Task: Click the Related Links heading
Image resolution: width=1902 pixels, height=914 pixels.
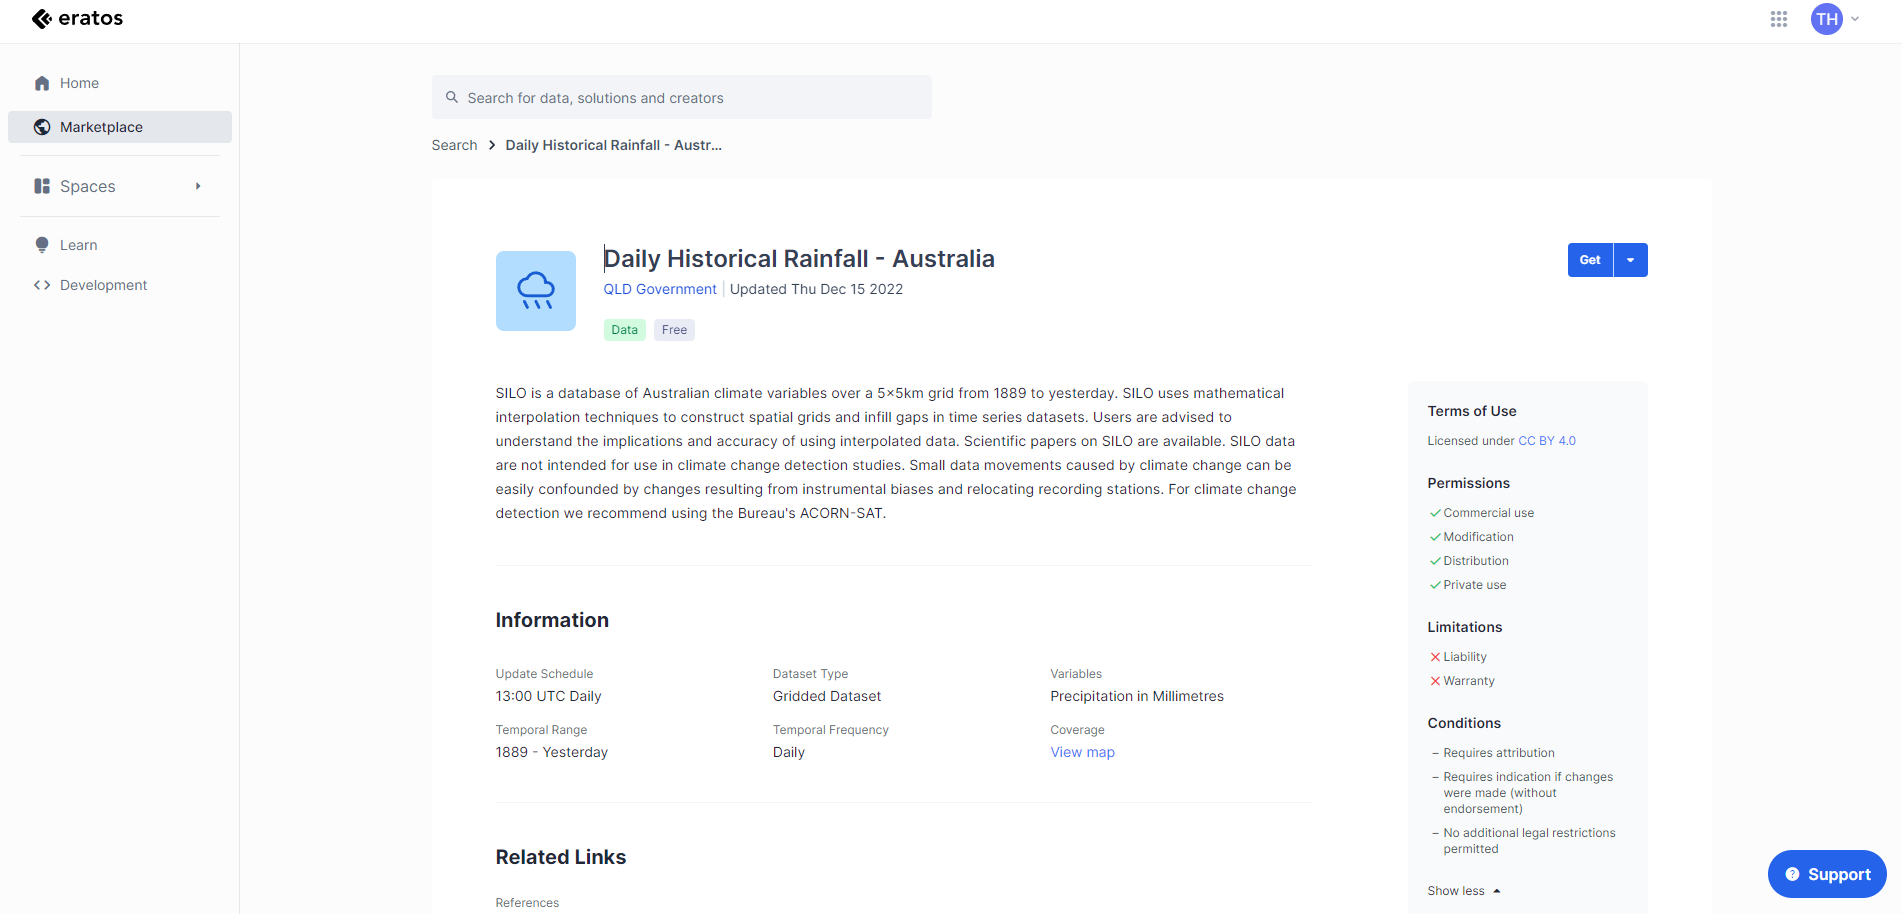Action: tap(561, 857)
